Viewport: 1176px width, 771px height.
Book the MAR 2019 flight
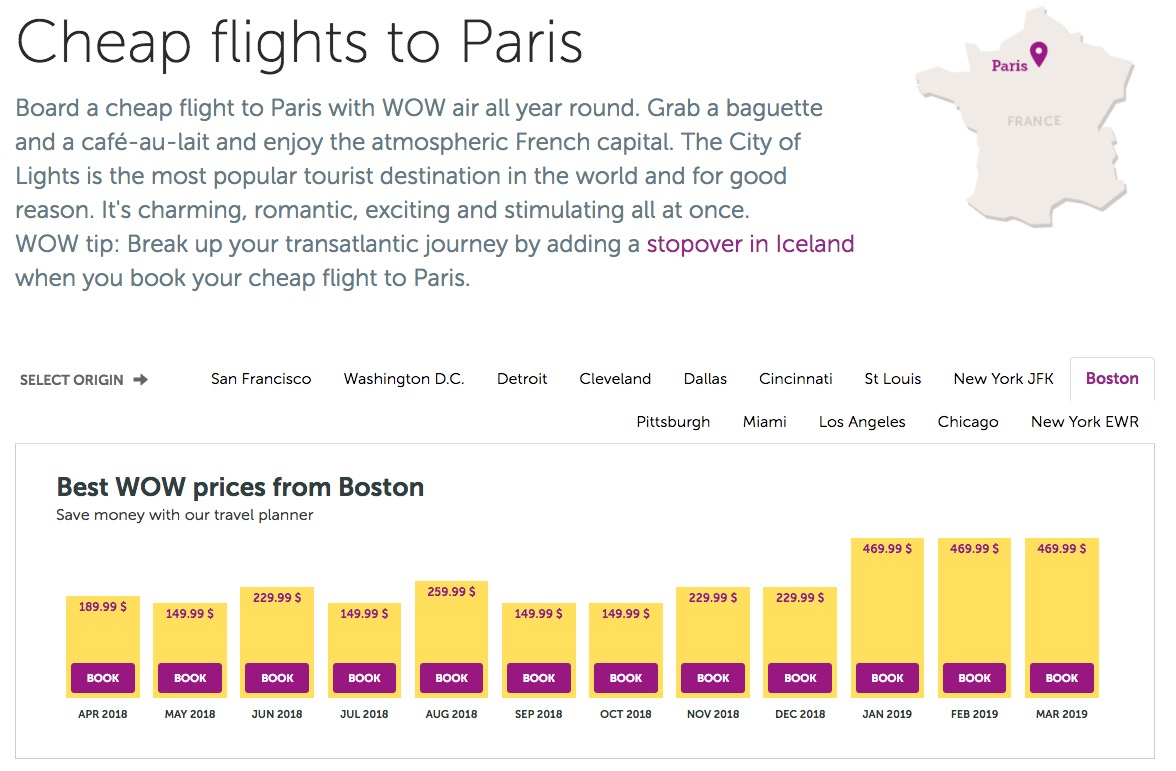point(1061,678)
